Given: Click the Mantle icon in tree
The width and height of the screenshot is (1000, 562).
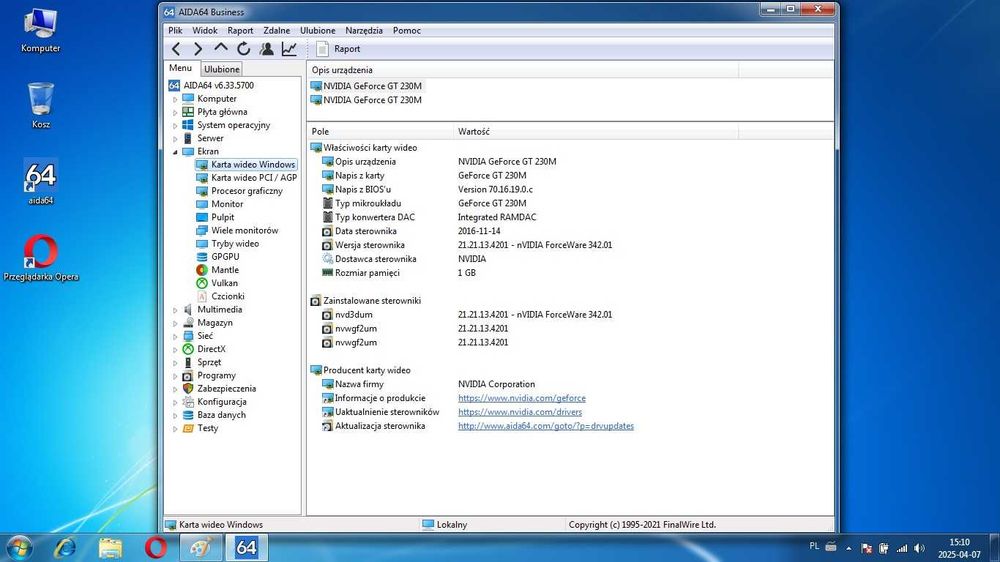Looking at the screenshot, I should point(202,270).
